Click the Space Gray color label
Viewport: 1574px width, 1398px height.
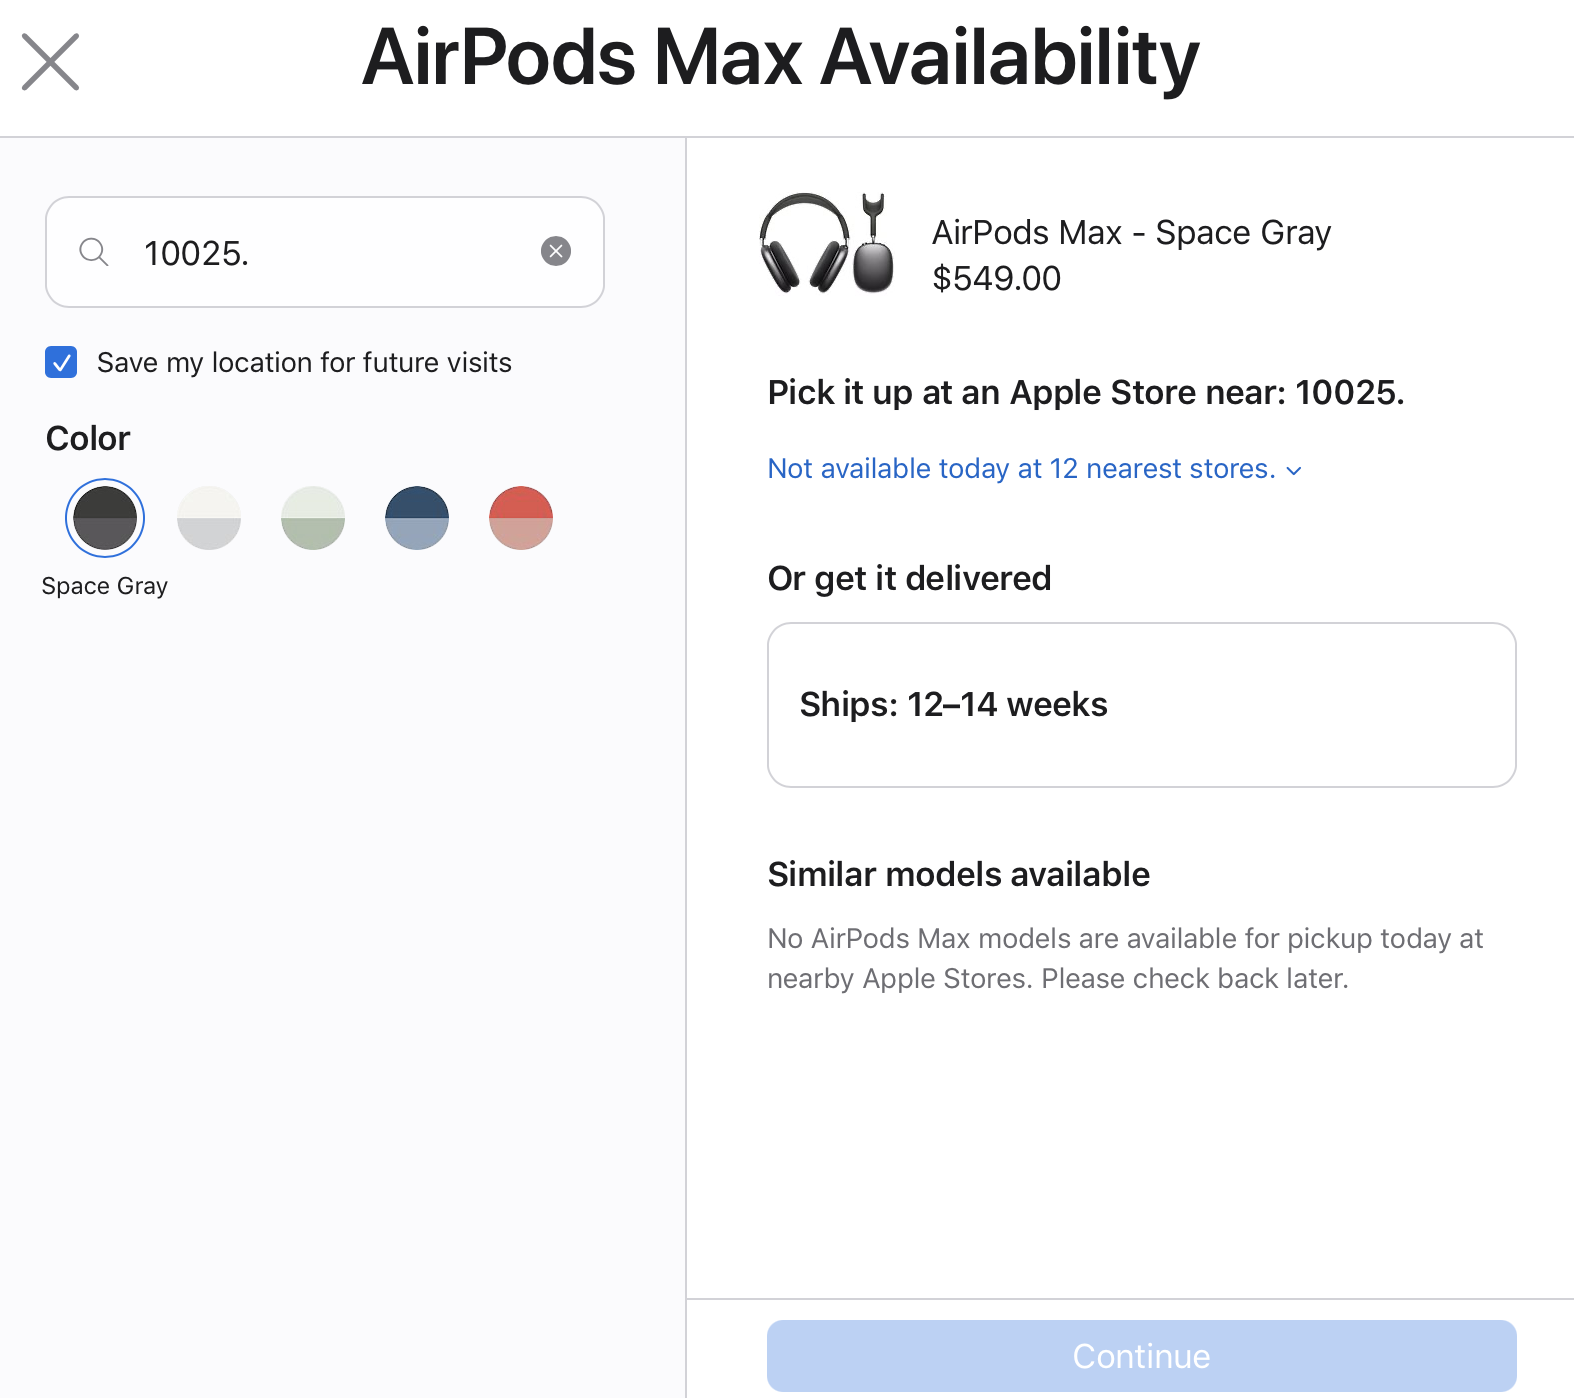[105, 586]
